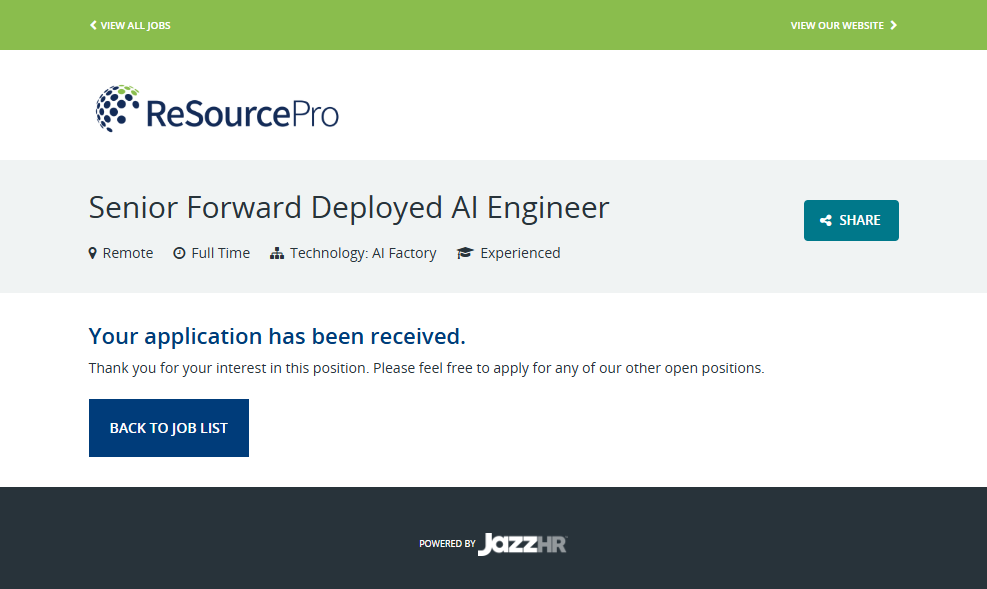Open the View Our Website link
This screenshot has height=589, width=987.
pos(837,25)
